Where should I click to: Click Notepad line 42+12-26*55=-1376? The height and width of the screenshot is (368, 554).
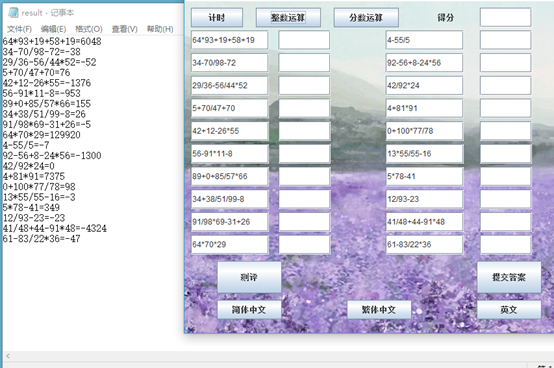pyautogui.click(x=47, y=83)
